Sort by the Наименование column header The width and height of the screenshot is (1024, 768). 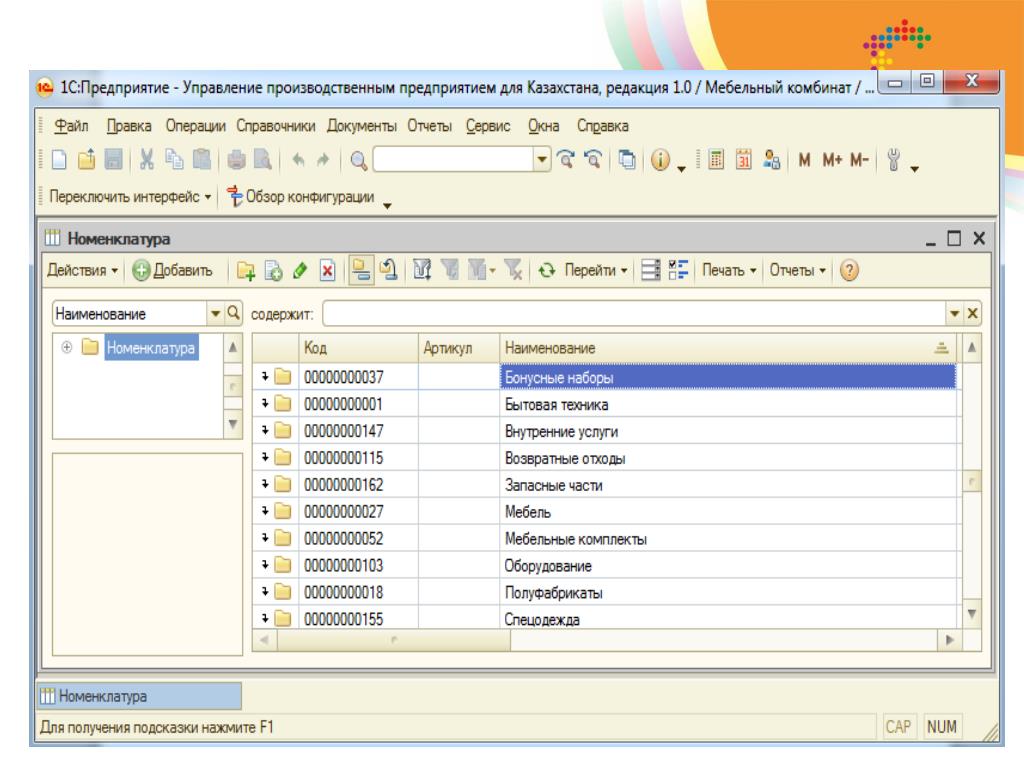coord(728,348)
